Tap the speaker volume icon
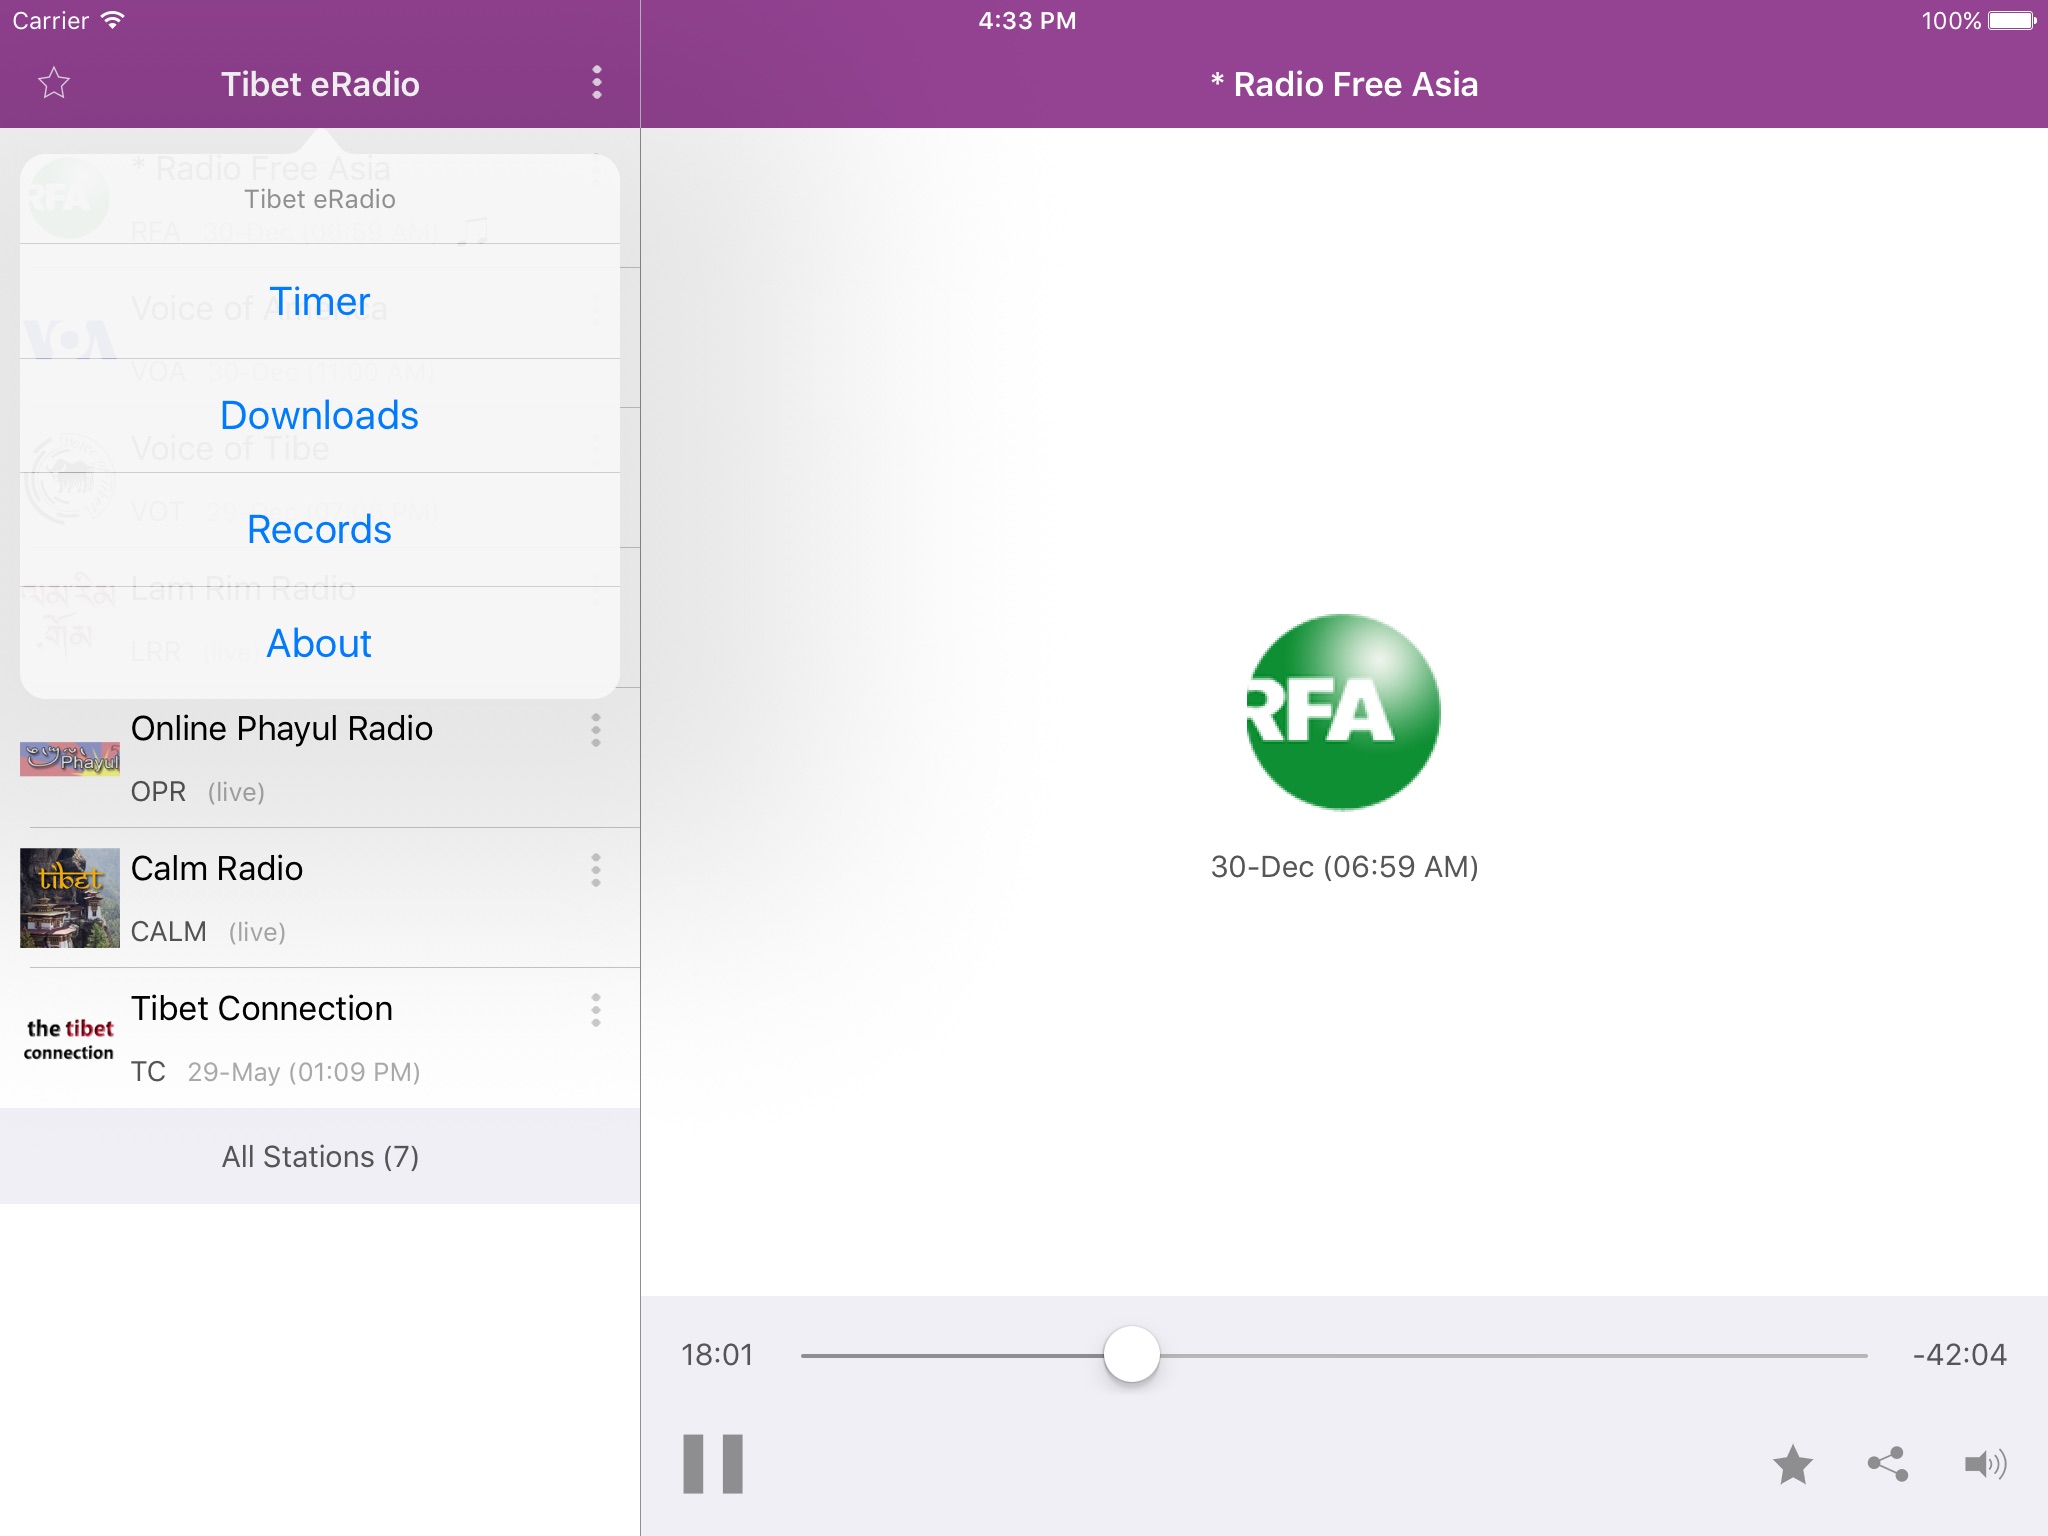 (x=1985, y=1465)
